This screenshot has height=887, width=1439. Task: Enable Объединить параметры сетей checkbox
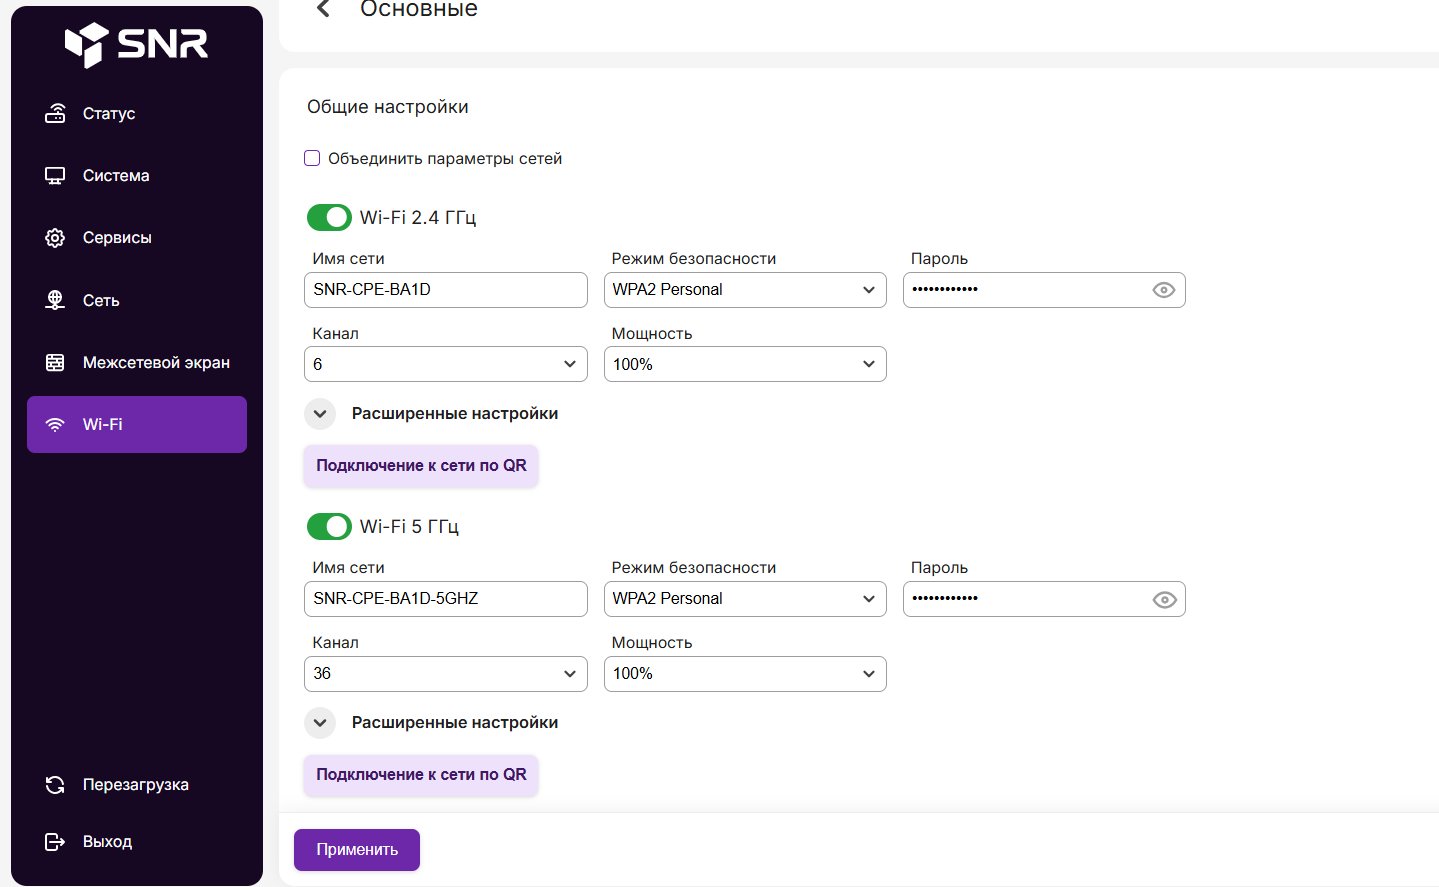tap(312, 158)
